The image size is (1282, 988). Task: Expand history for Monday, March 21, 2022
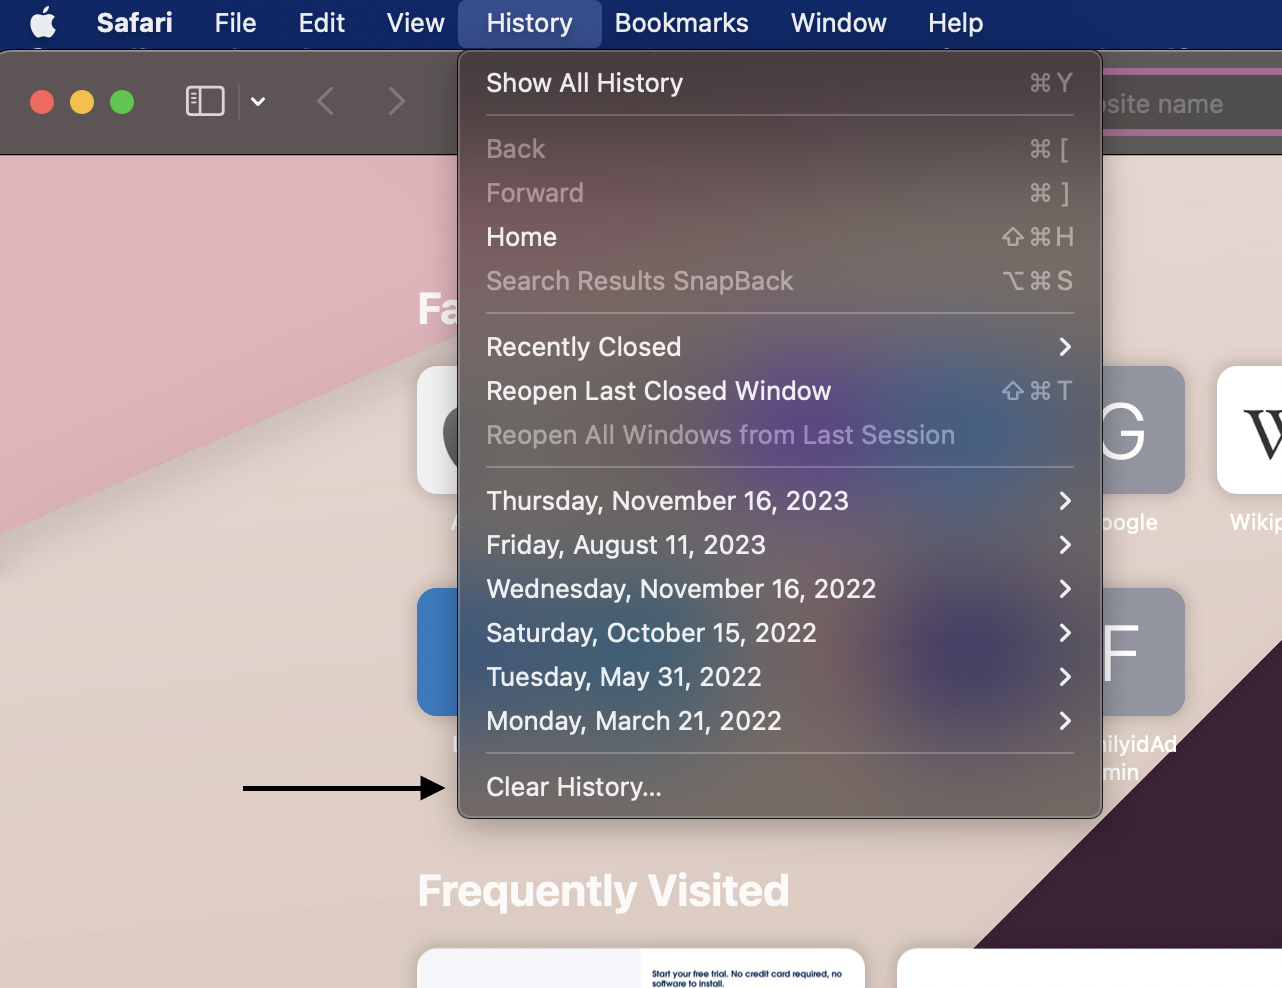pyautogui.click(x=780, y=721)
